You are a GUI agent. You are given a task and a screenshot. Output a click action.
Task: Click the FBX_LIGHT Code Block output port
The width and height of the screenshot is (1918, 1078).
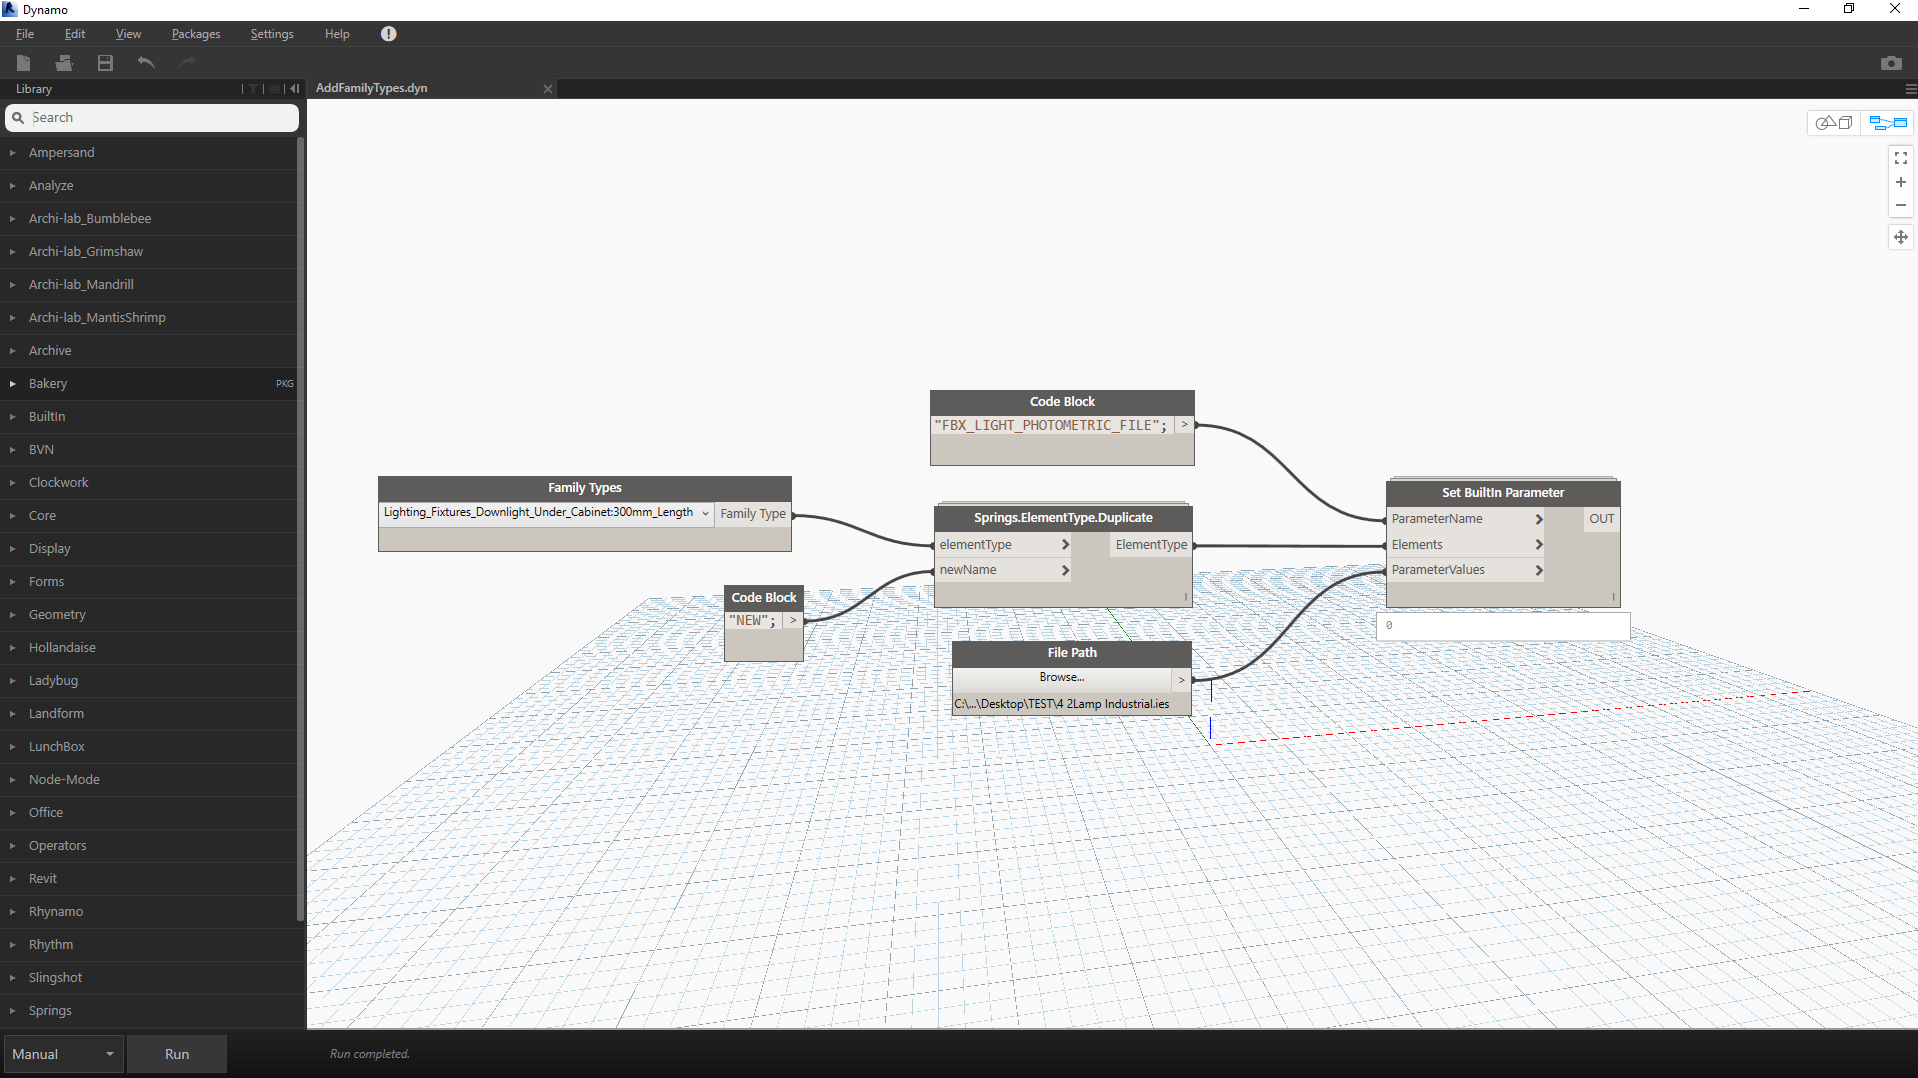(x=1184, y=425)
